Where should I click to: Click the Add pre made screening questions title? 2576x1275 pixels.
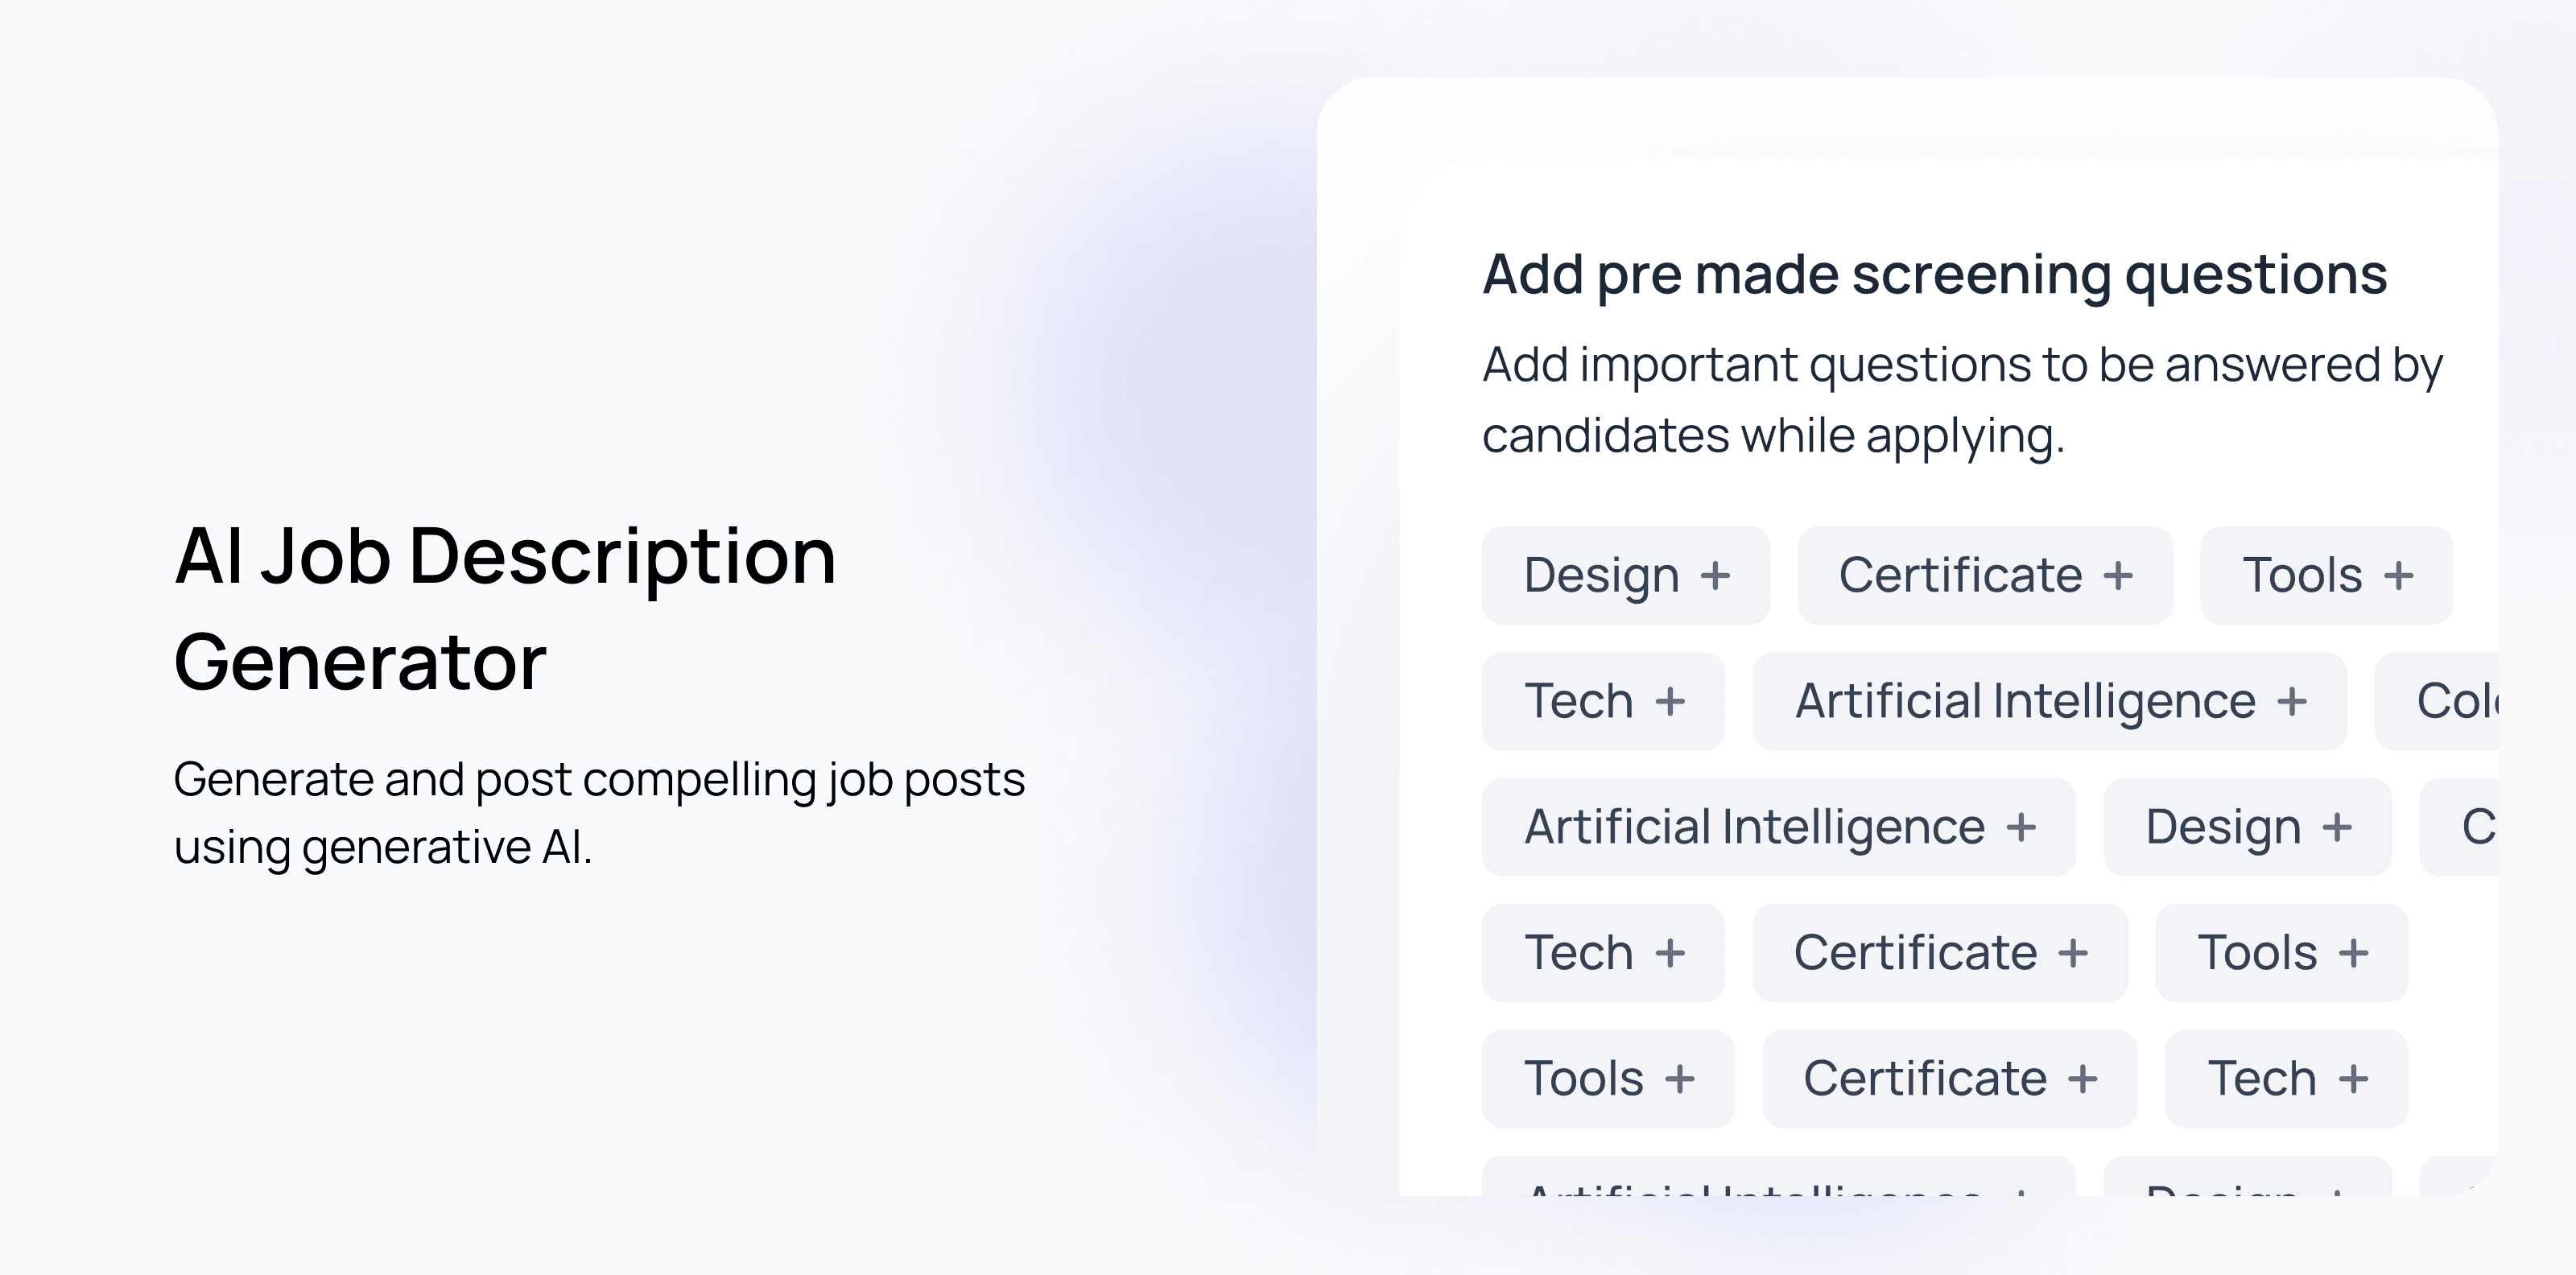click(1935, 276)
